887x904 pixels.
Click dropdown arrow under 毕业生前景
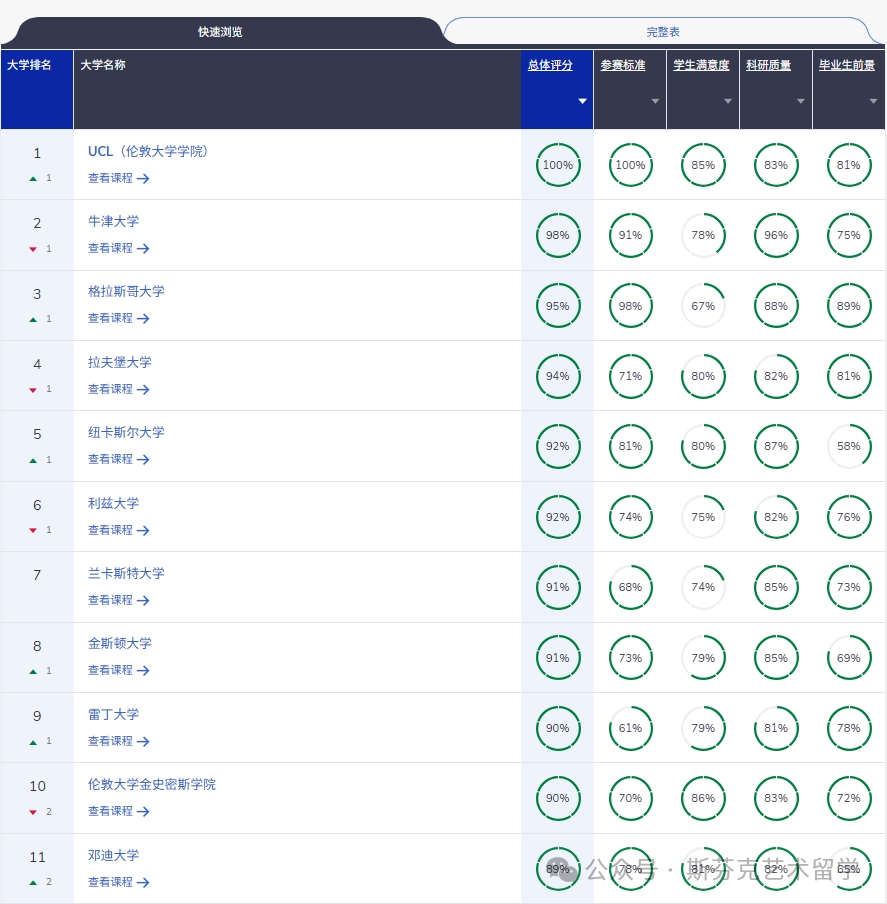pos(873,101)
